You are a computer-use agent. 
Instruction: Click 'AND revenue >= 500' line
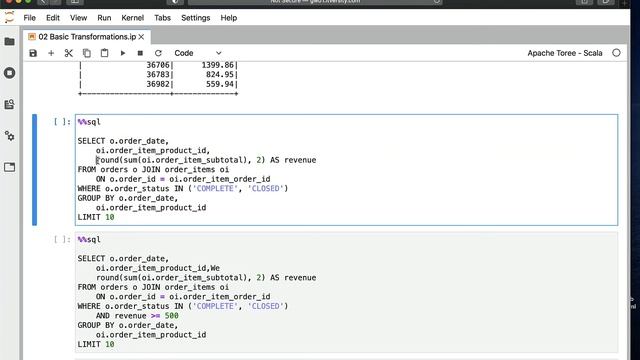tap(137, 316)
